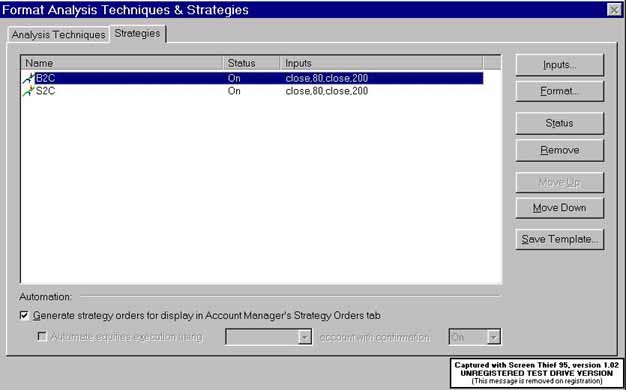Click the Inputs column header
The width and height of the screenshot is (626, 390).
382,63
